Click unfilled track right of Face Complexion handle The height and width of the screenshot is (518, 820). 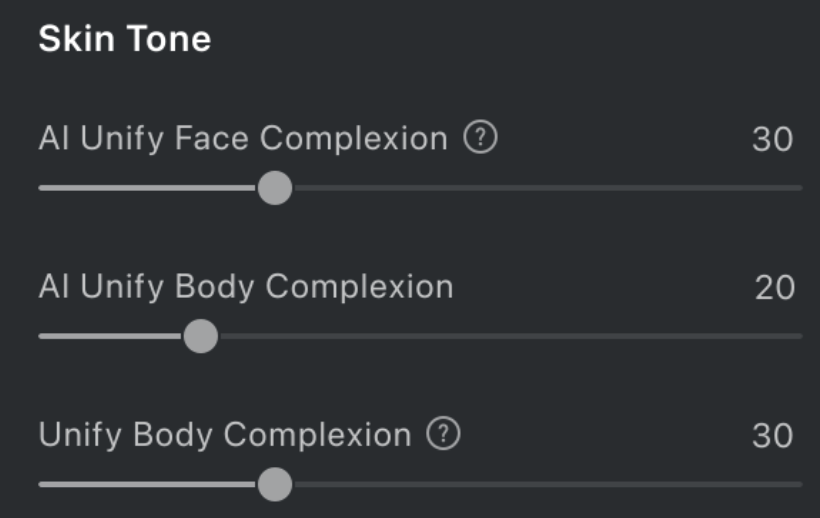540,188
